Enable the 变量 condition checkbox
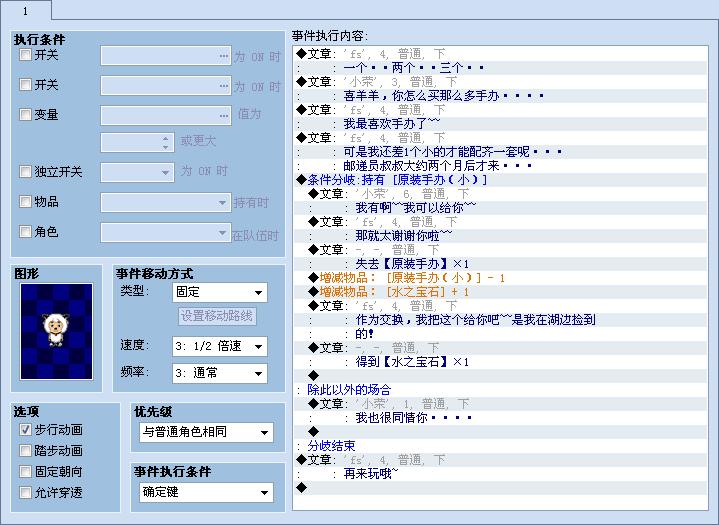The width and height of the screenshot is (719, 525). click(x=25, y=114)
